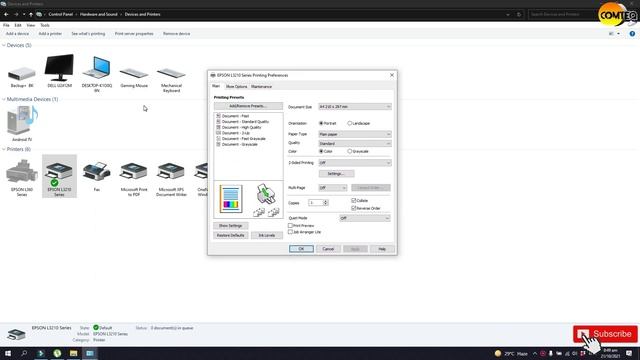640x360 pixels.
Task: Choose Document - High Quality preset
Action: 241,127
